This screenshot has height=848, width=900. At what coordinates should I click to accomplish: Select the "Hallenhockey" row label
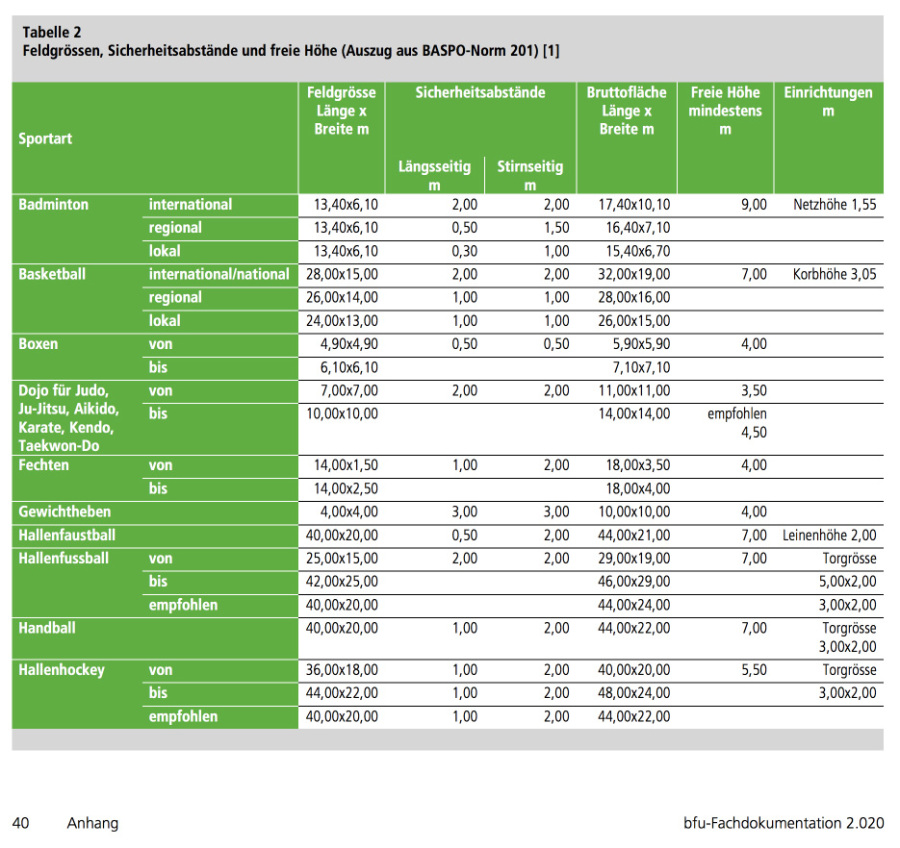click(x=61, y=670)
